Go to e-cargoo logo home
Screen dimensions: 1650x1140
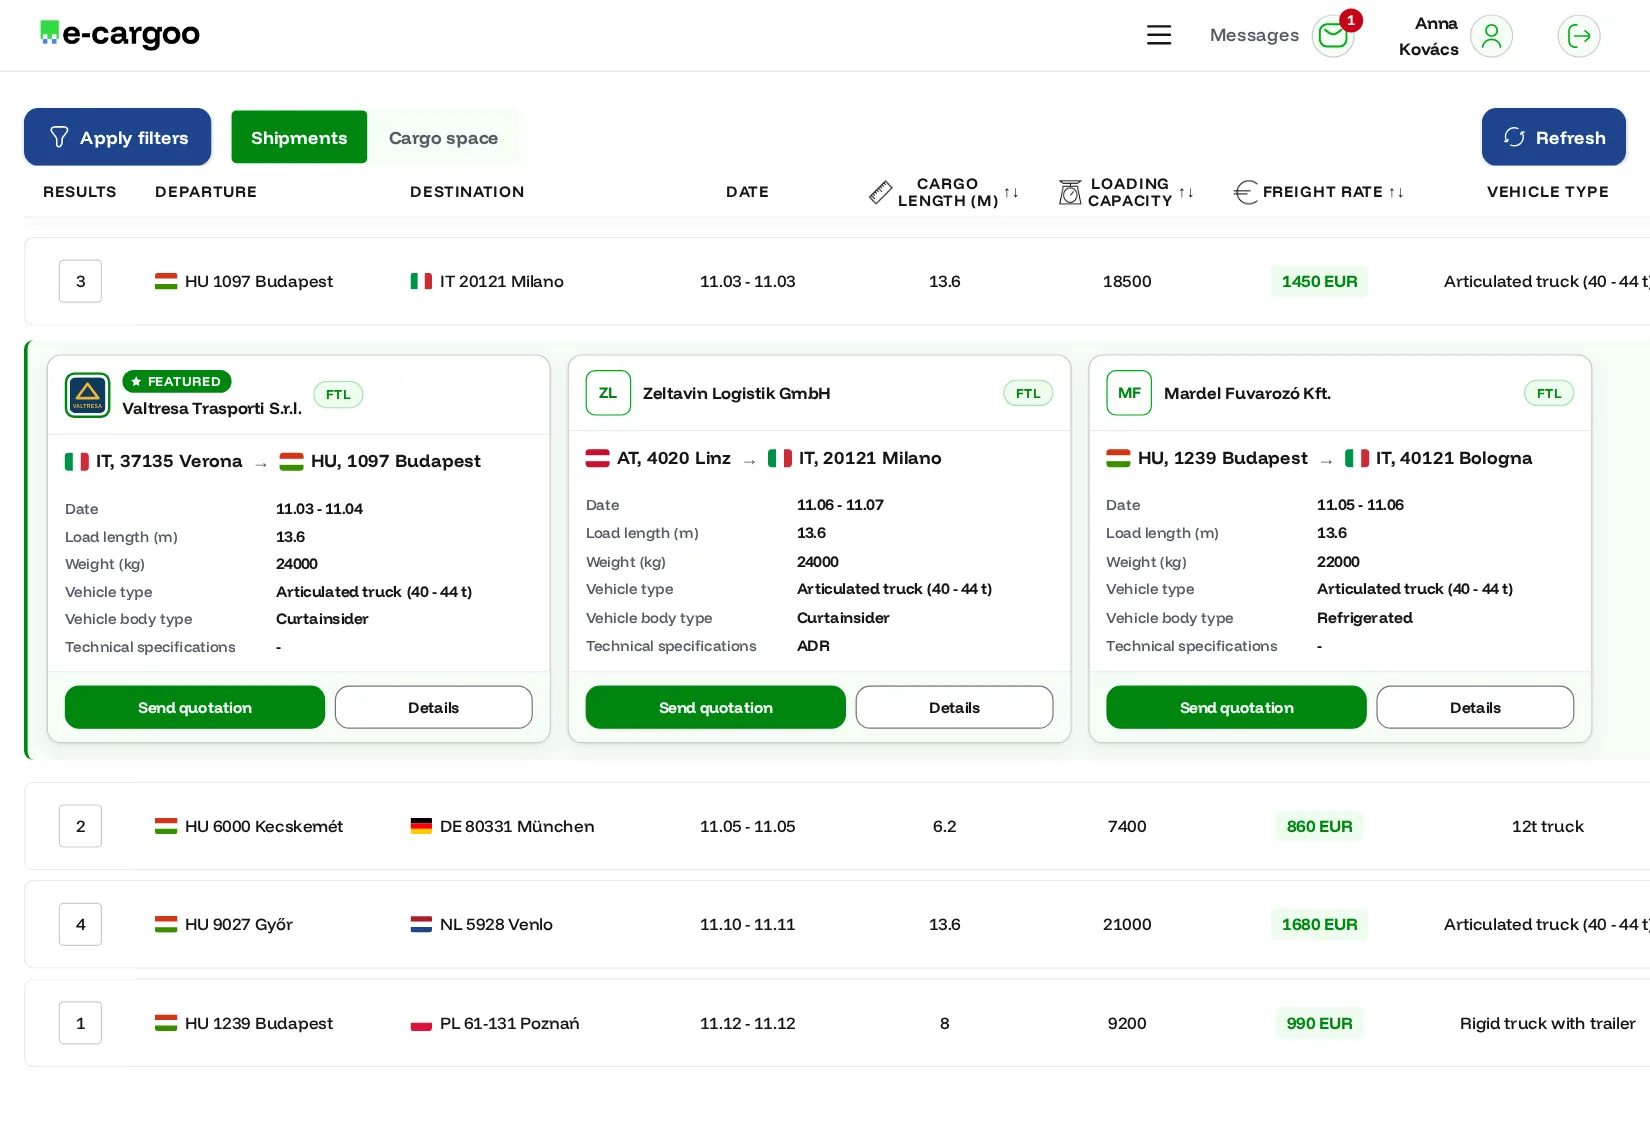[x=120, y=34]
